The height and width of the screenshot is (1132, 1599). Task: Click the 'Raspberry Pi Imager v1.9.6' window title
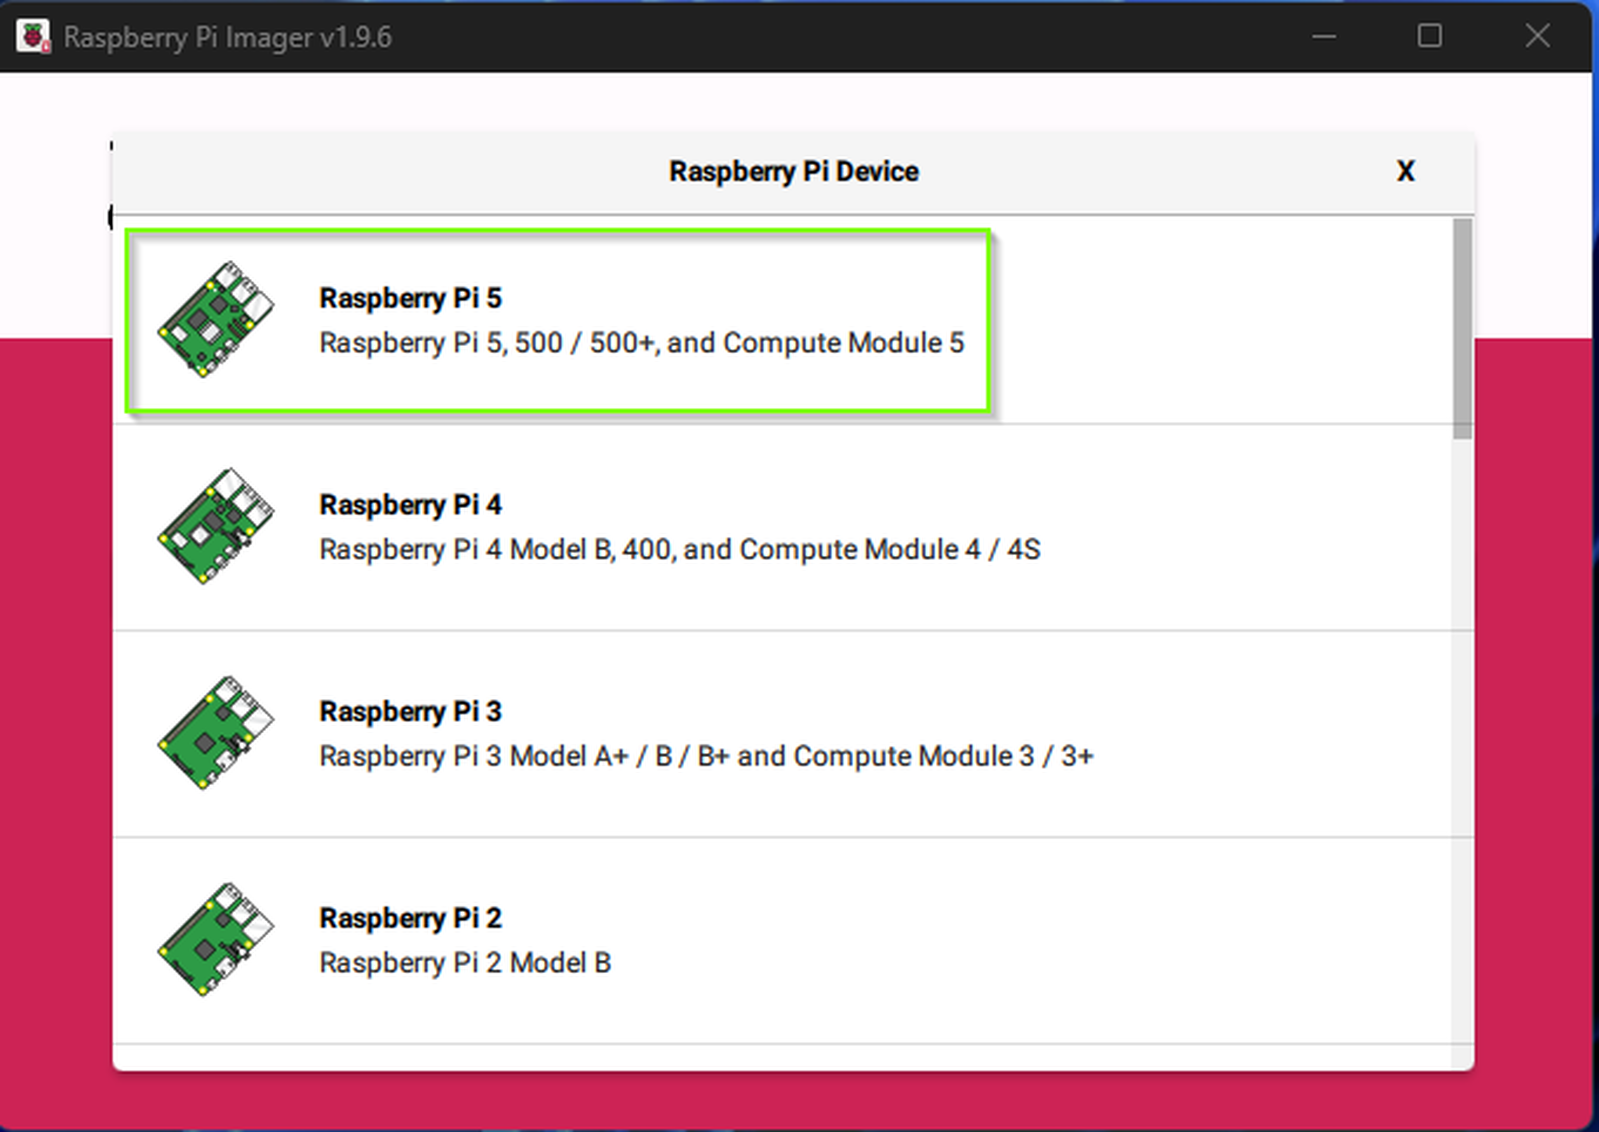(227, 37)
